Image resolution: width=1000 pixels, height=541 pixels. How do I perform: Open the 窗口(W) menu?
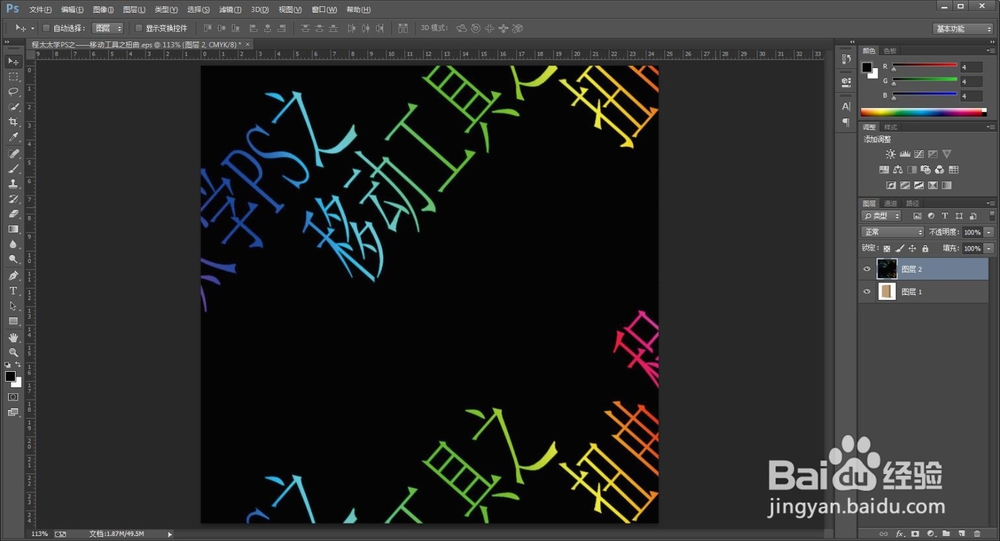(324, 10)
